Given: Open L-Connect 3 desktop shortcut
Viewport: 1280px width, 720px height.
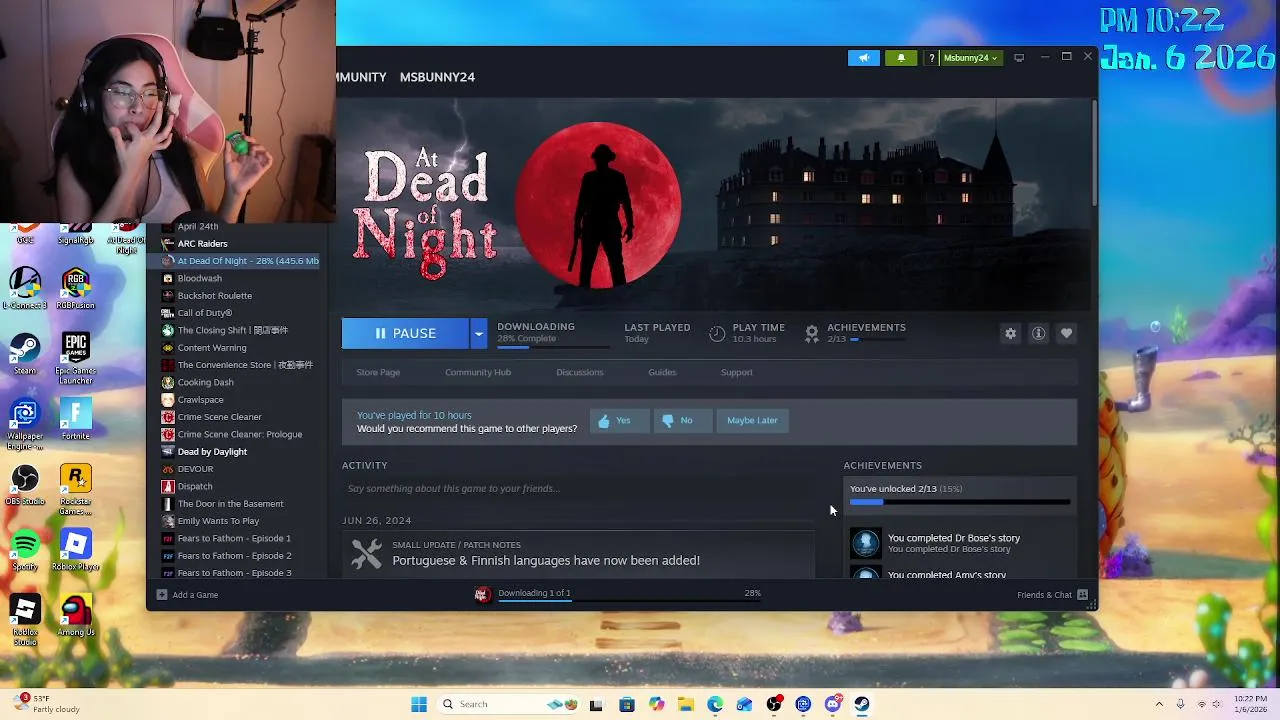Looking at the screenshot, I should click(x=25, y=290).
